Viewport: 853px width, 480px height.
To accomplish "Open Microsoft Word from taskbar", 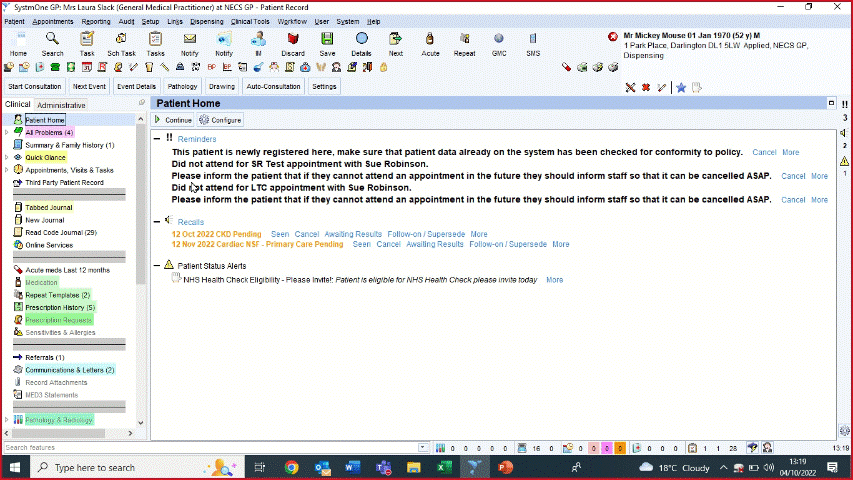I will [353, 467].
